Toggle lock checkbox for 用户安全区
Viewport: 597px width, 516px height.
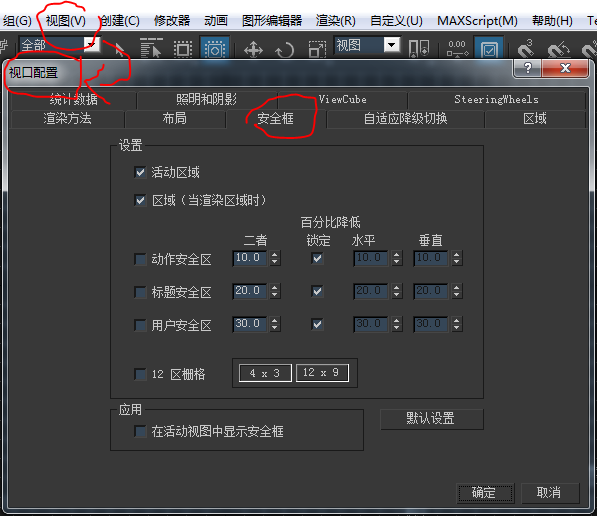317,324
